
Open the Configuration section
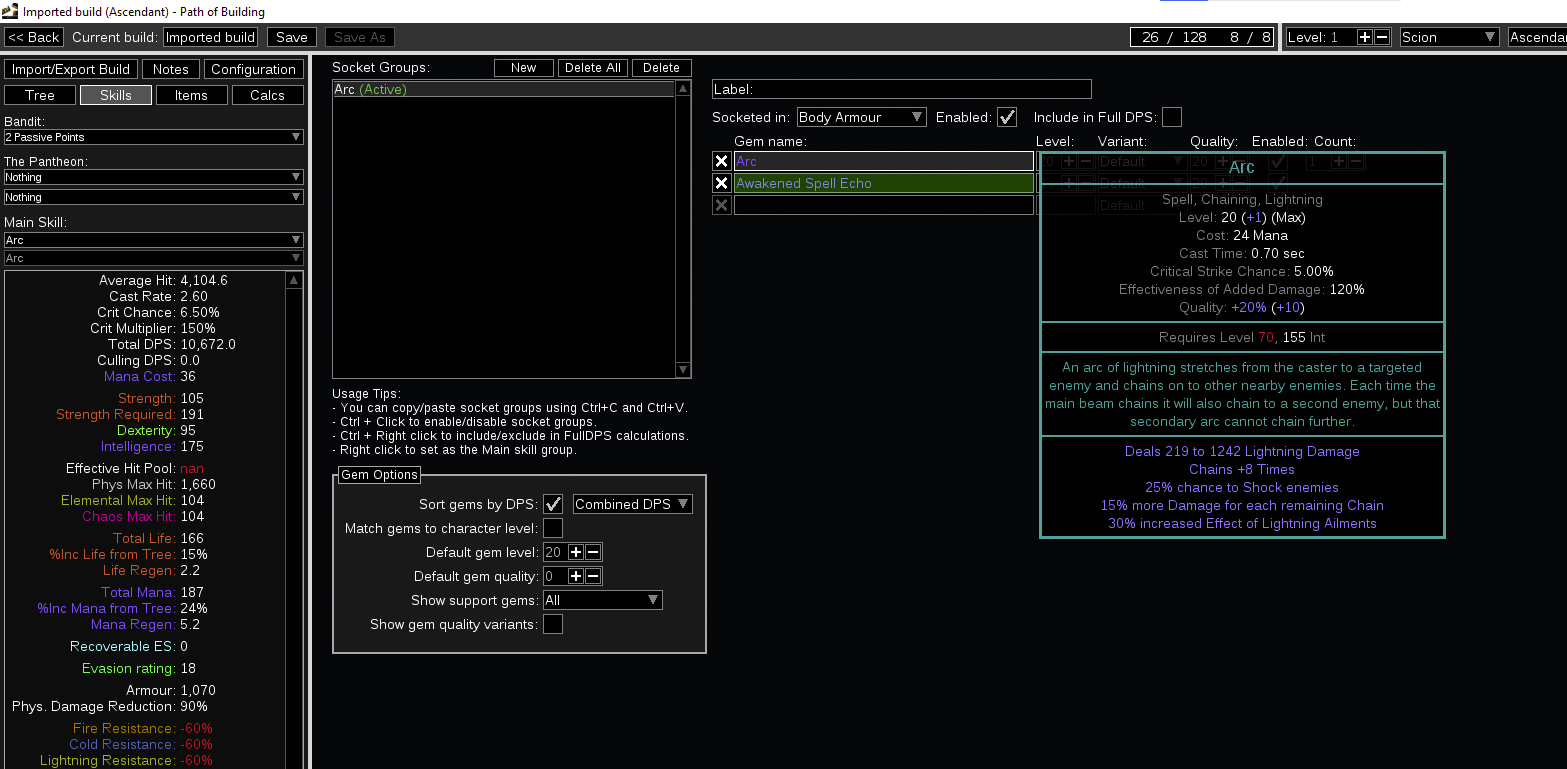(x=253, y=68)
